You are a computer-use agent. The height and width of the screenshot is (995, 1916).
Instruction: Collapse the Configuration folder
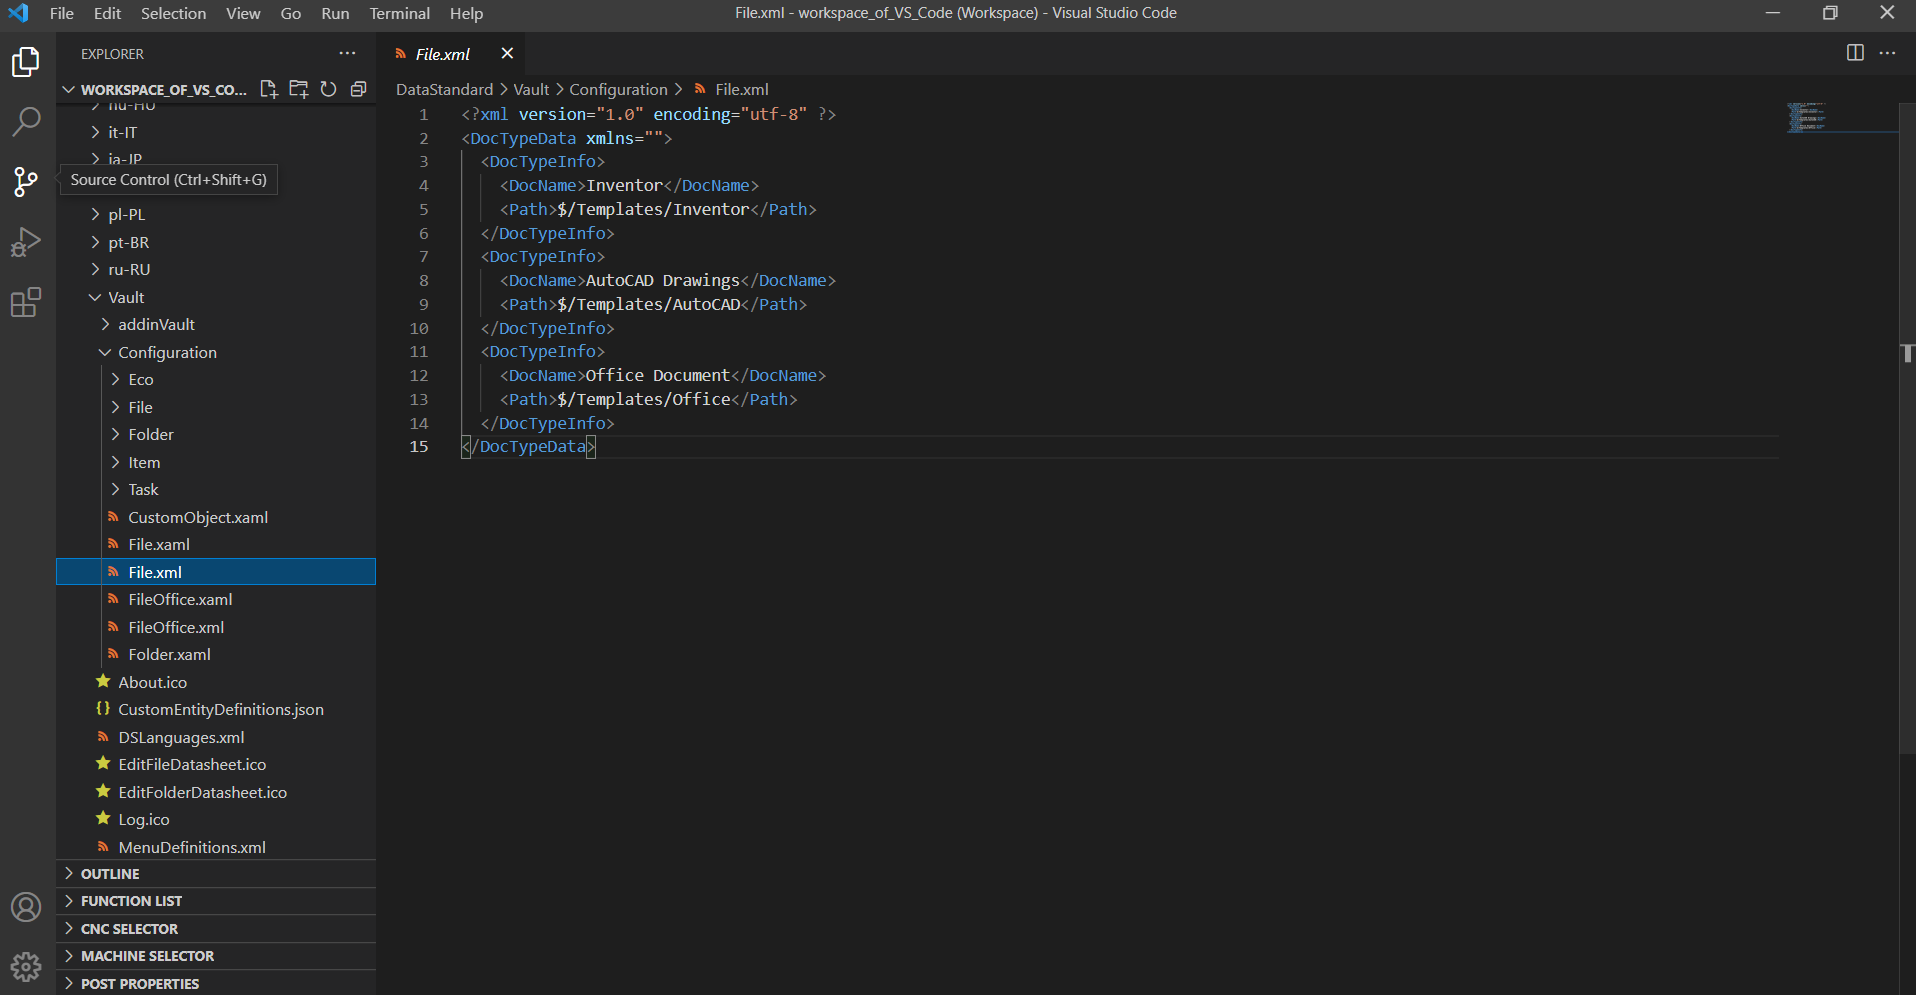pos(166,352)
